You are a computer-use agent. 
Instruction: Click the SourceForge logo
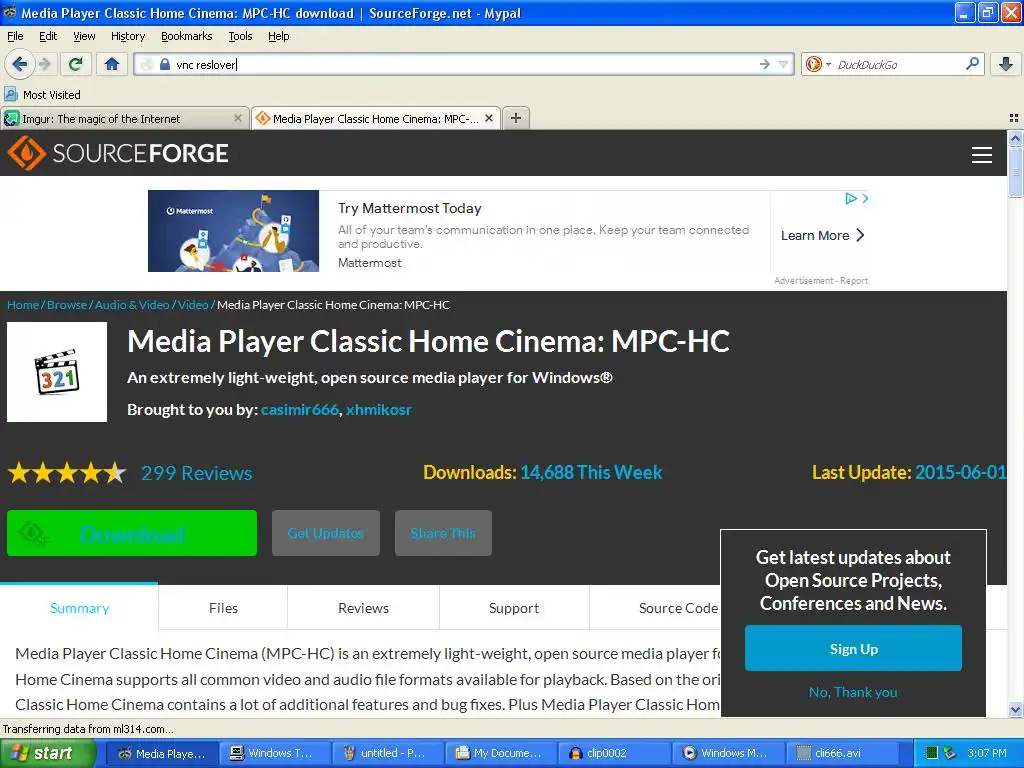pos(118,153)
